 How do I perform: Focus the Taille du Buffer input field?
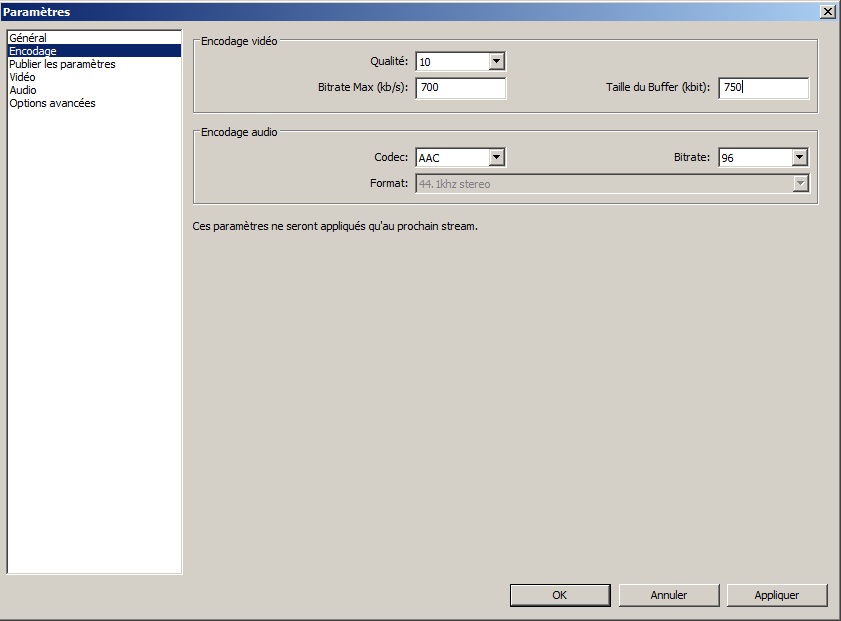[762, 88]
